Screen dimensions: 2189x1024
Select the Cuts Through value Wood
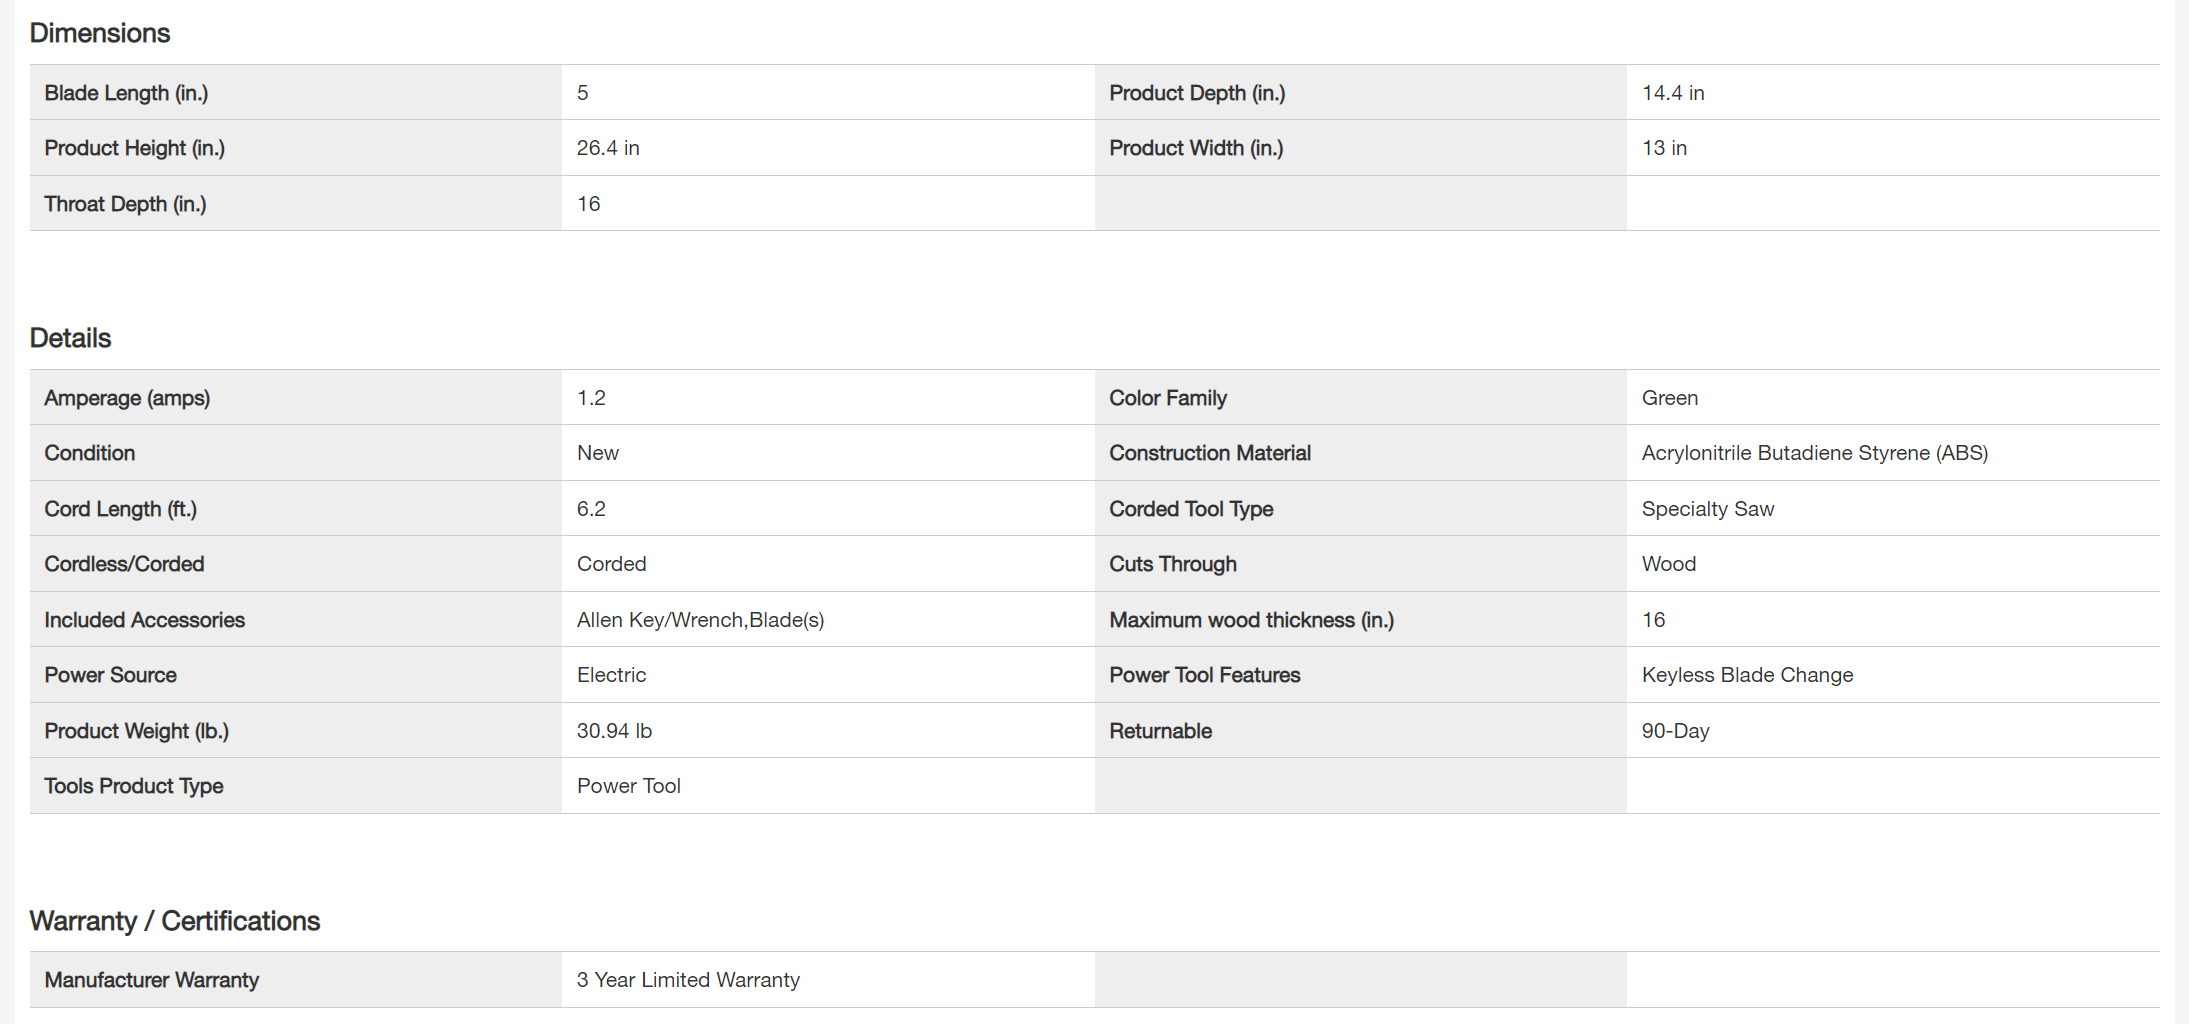(x=1668, y=564)
